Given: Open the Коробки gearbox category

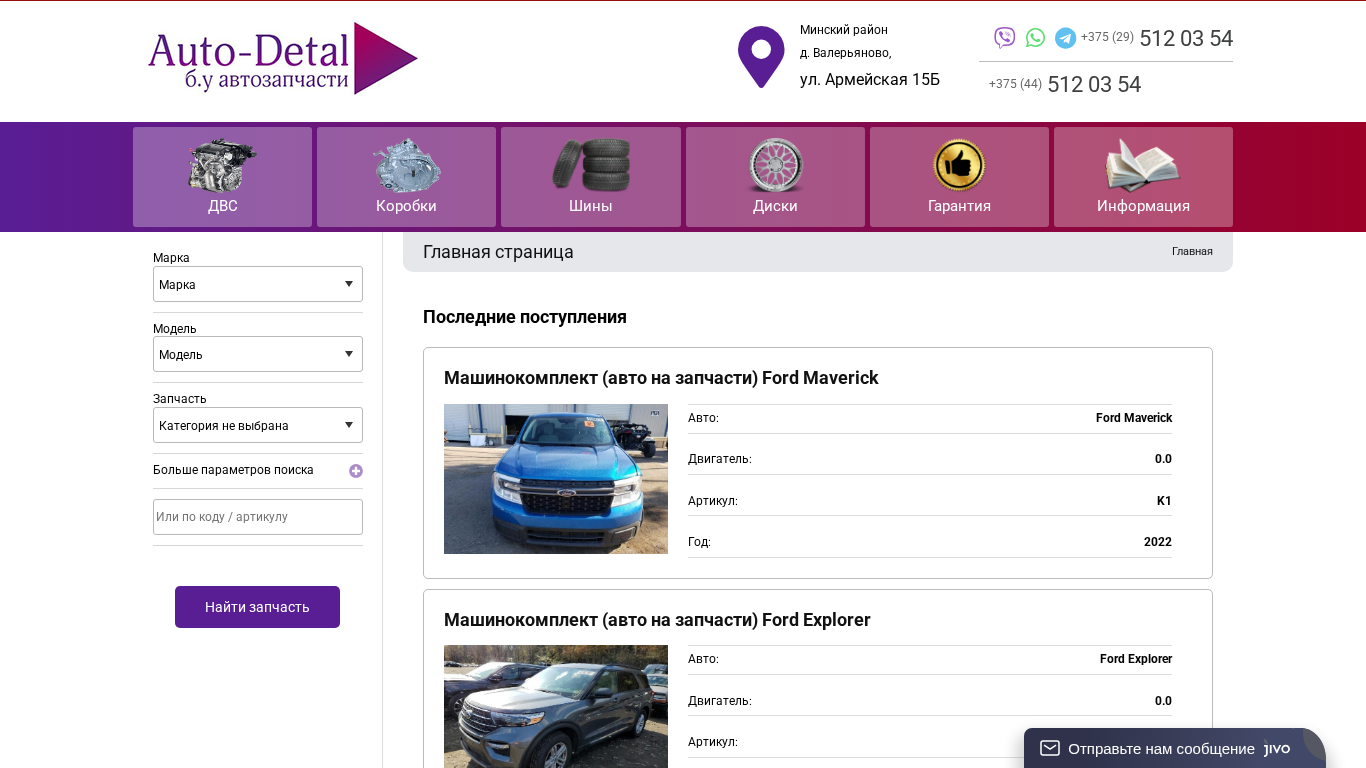Looking at the screenshot, I should tap(406, 177).
